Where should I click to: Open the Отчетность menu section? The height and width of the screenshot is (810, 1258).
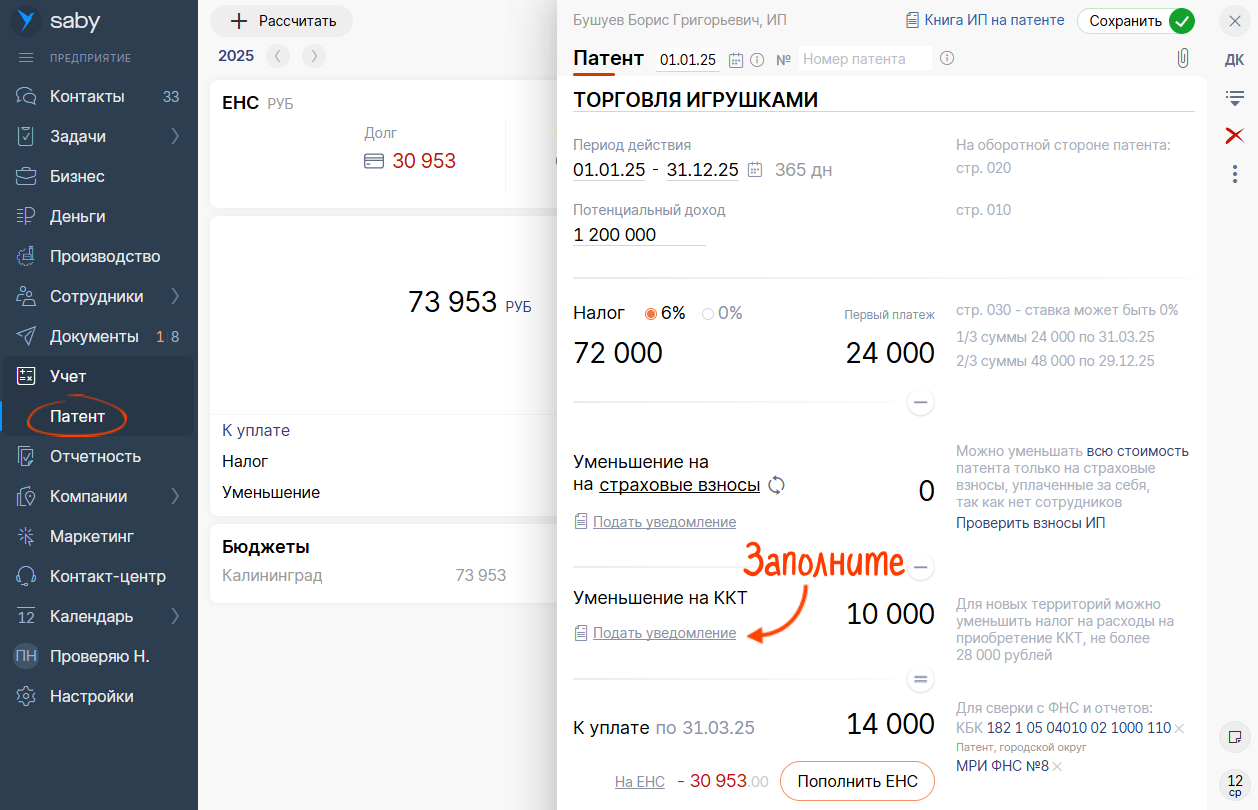[95, 456]
